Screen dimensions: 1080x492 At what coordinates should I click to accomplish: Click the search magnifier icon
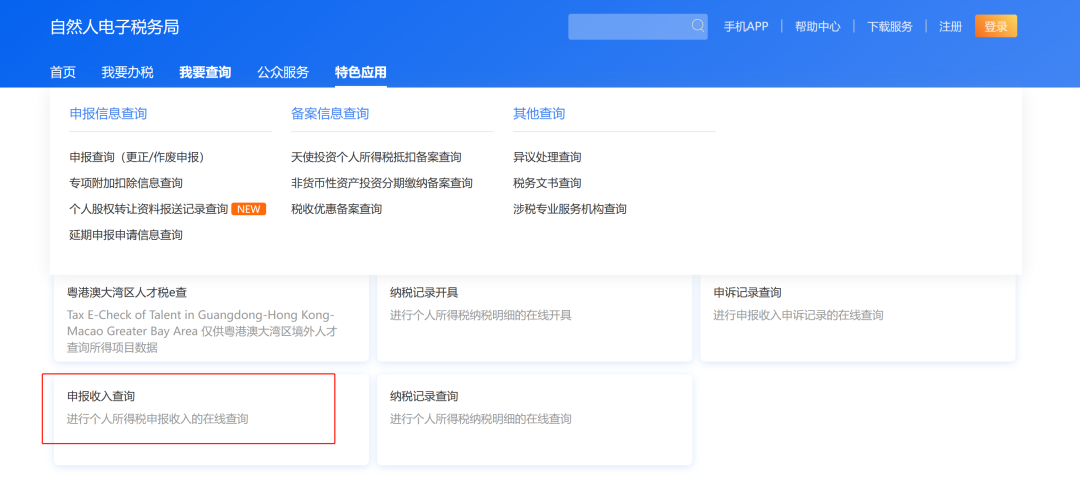click(698, 26)
